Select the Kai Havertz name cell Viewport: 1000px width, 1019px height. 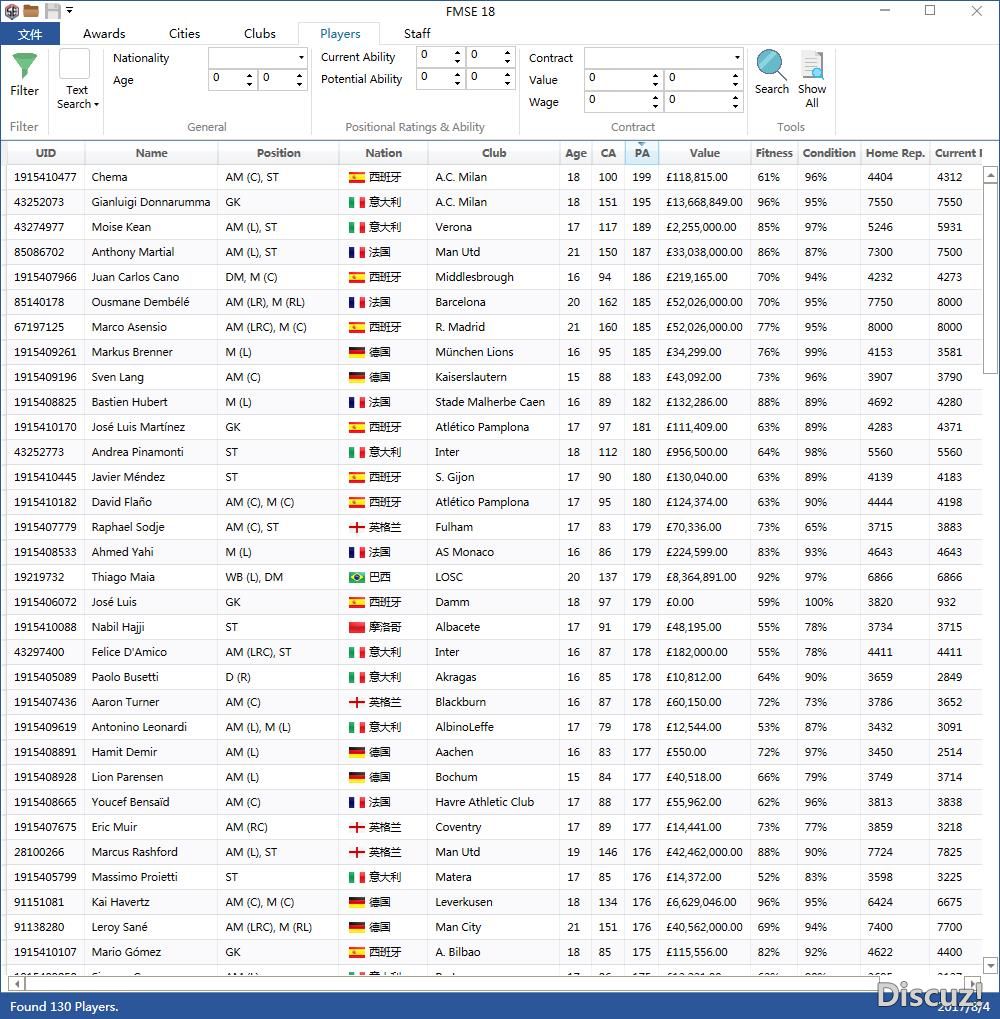[x=151, y=902]
